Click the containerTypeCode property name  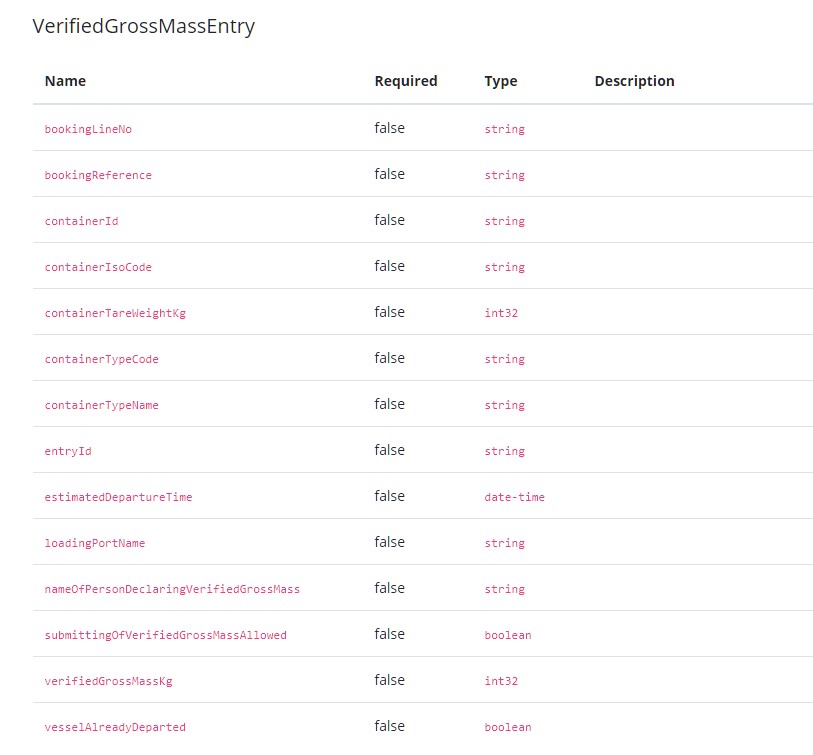pyautogui.click(x=101, y=359)
